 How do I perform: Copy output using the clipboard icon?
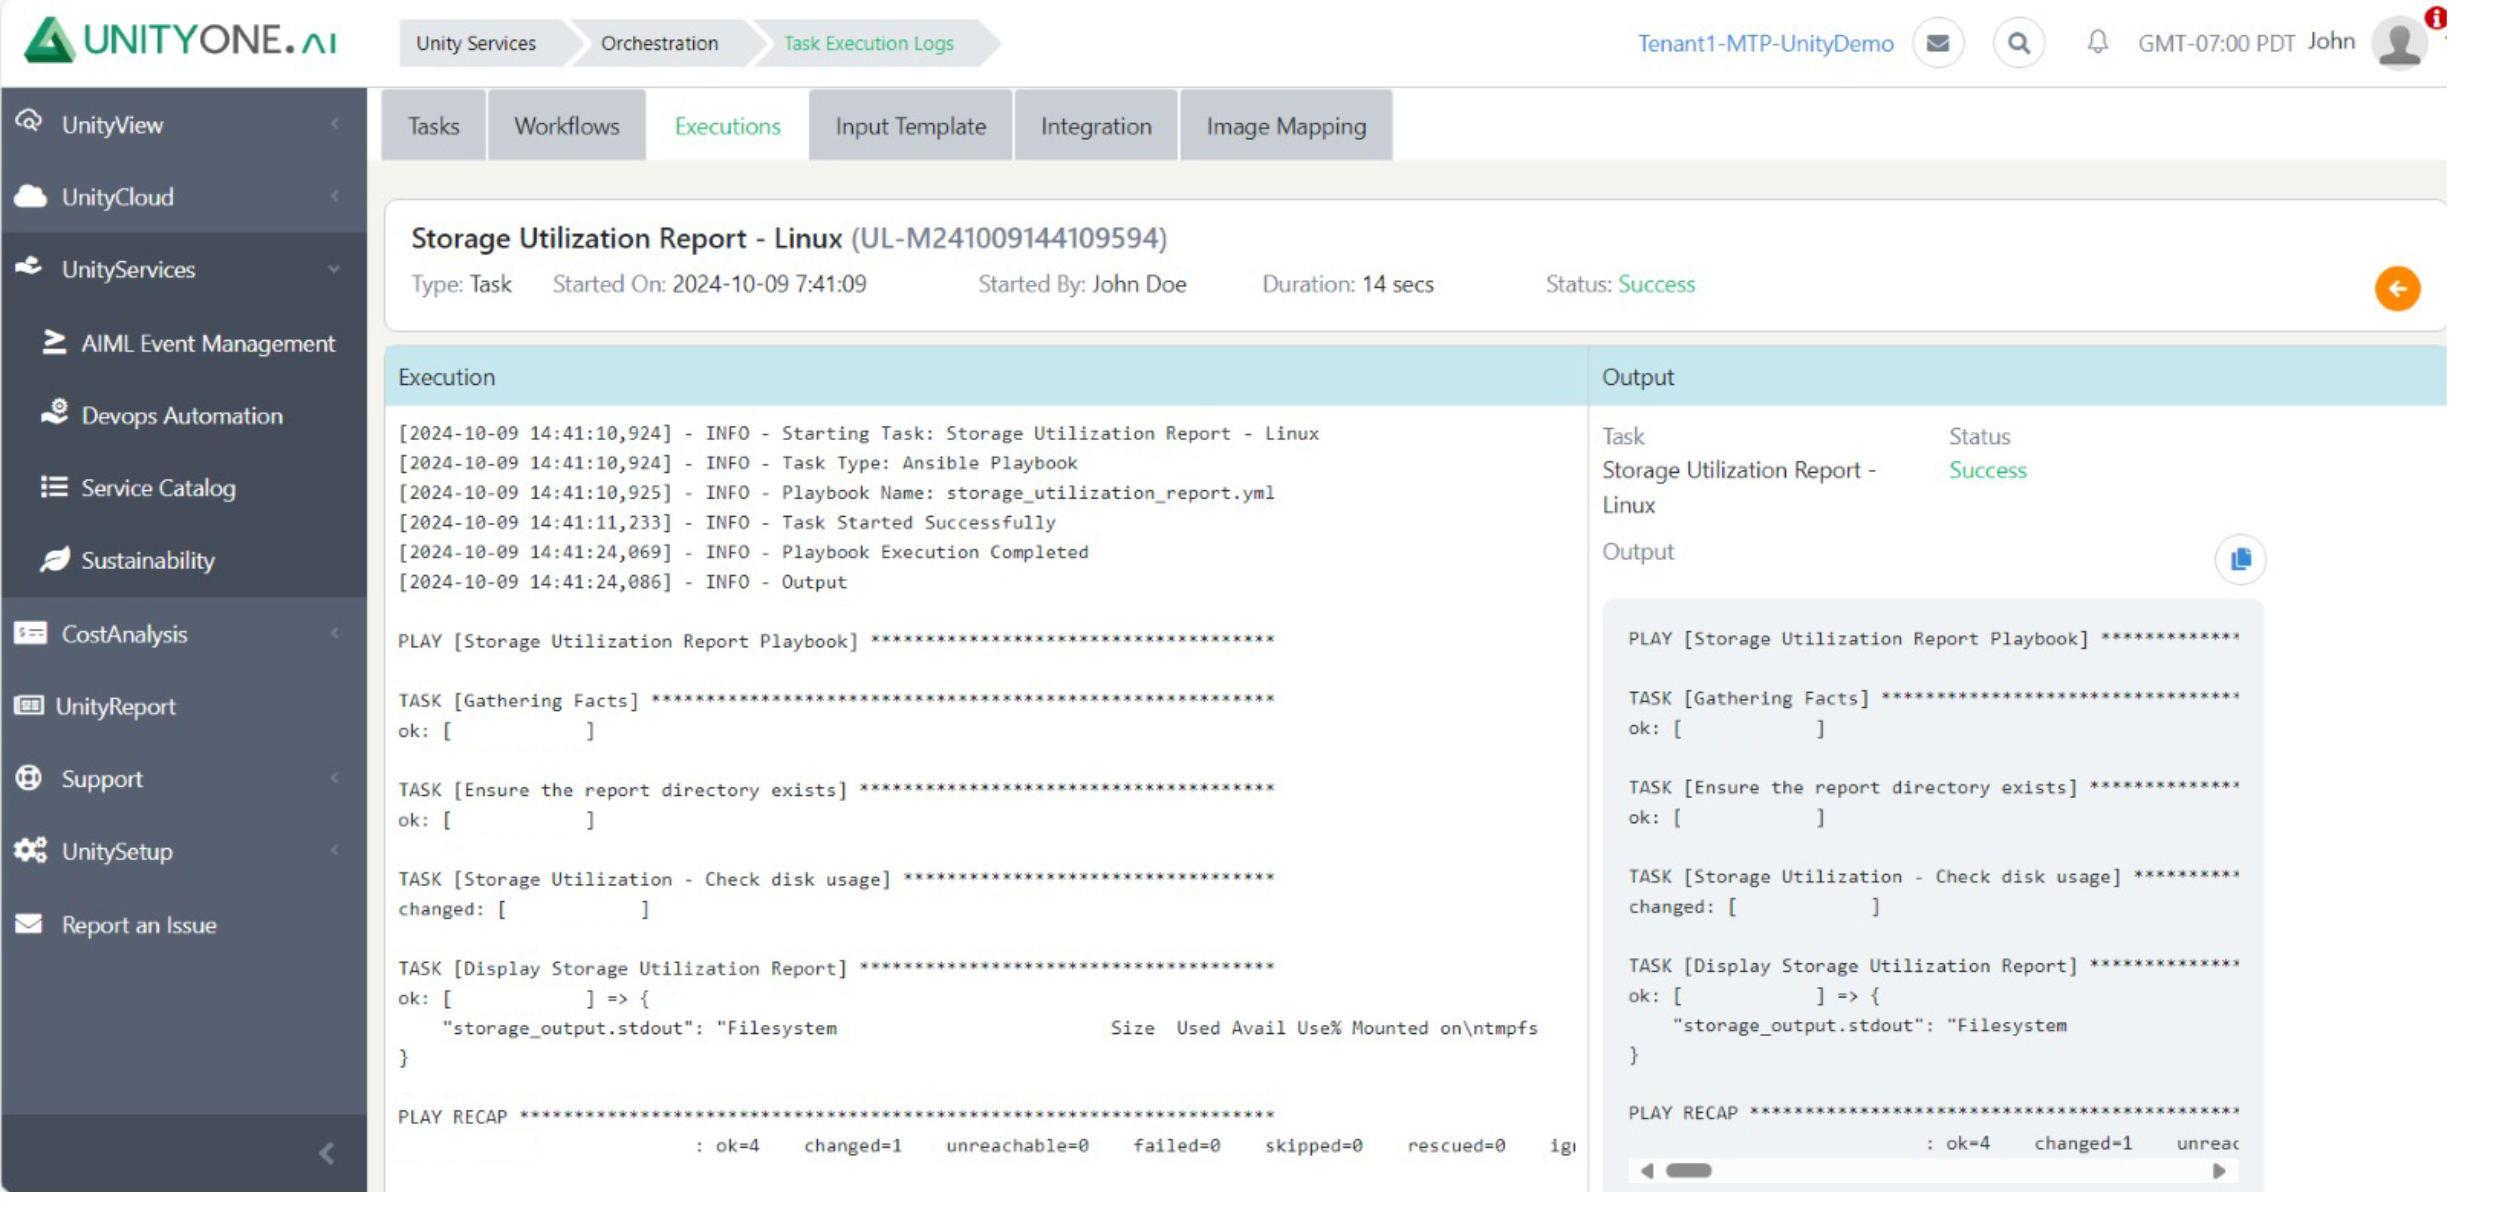pos(2240,558)
